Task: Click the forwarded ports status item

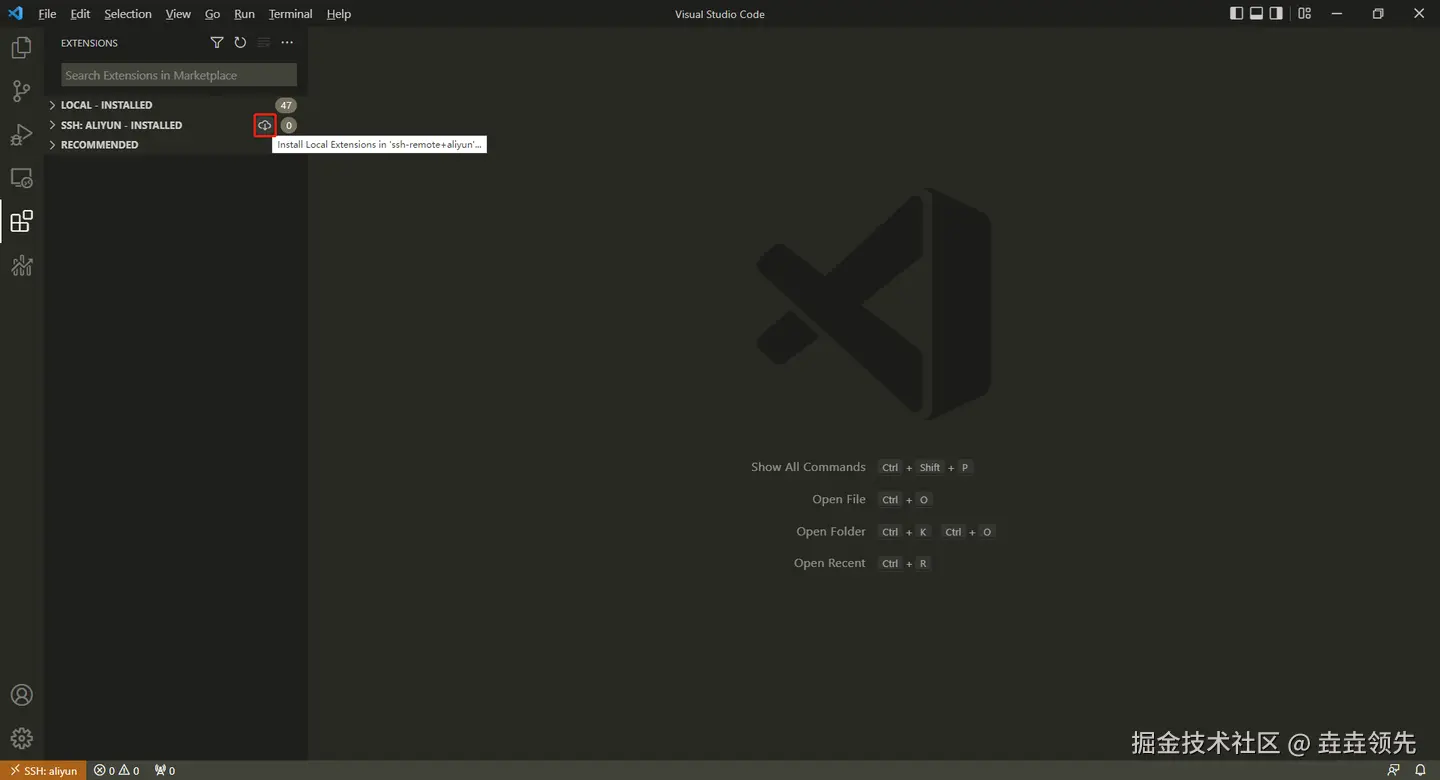Action: pyautogui.click(x=165, y=770)
